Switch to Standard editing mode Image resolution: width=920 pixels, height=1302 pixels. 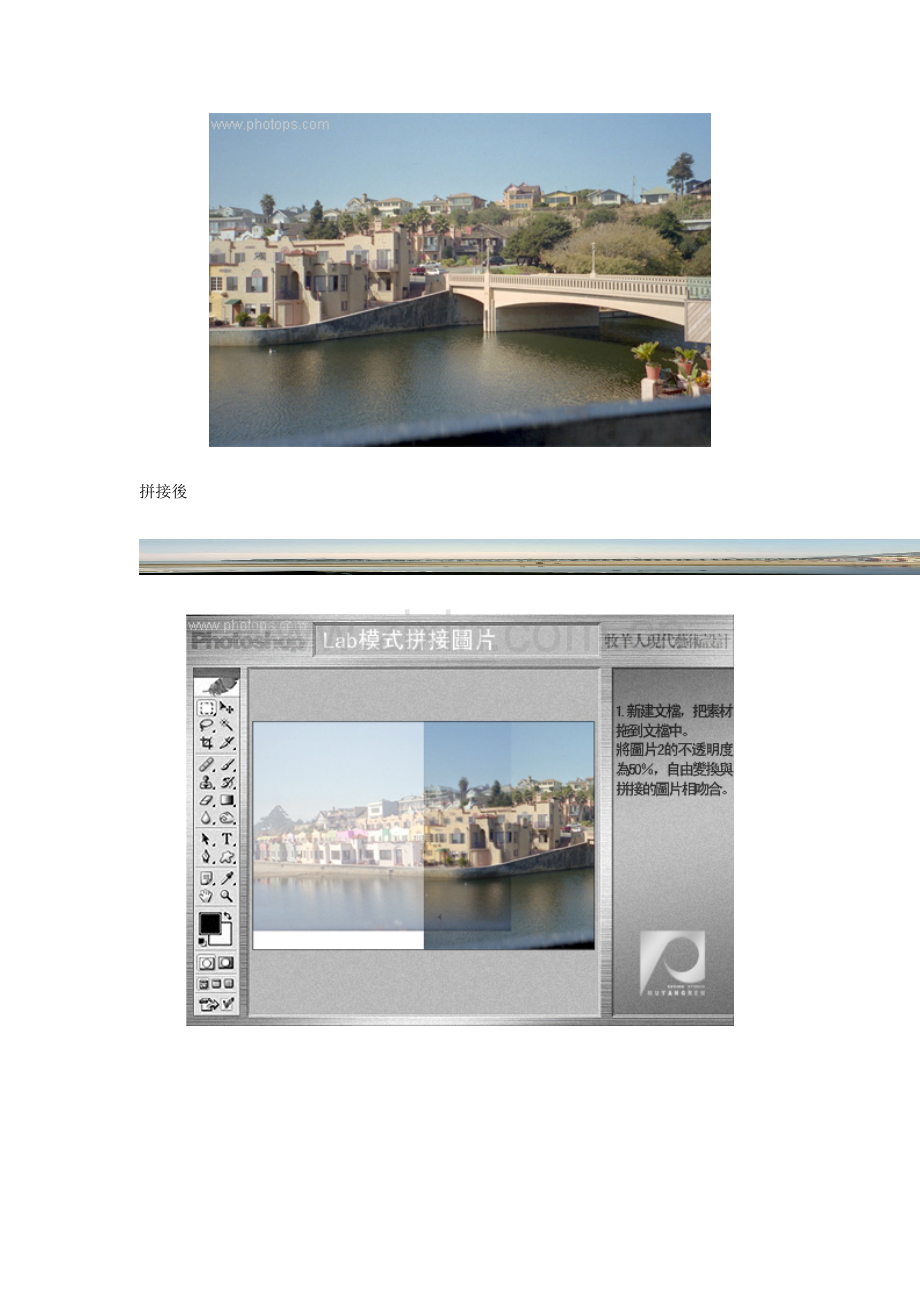click(x=206, y=963)
